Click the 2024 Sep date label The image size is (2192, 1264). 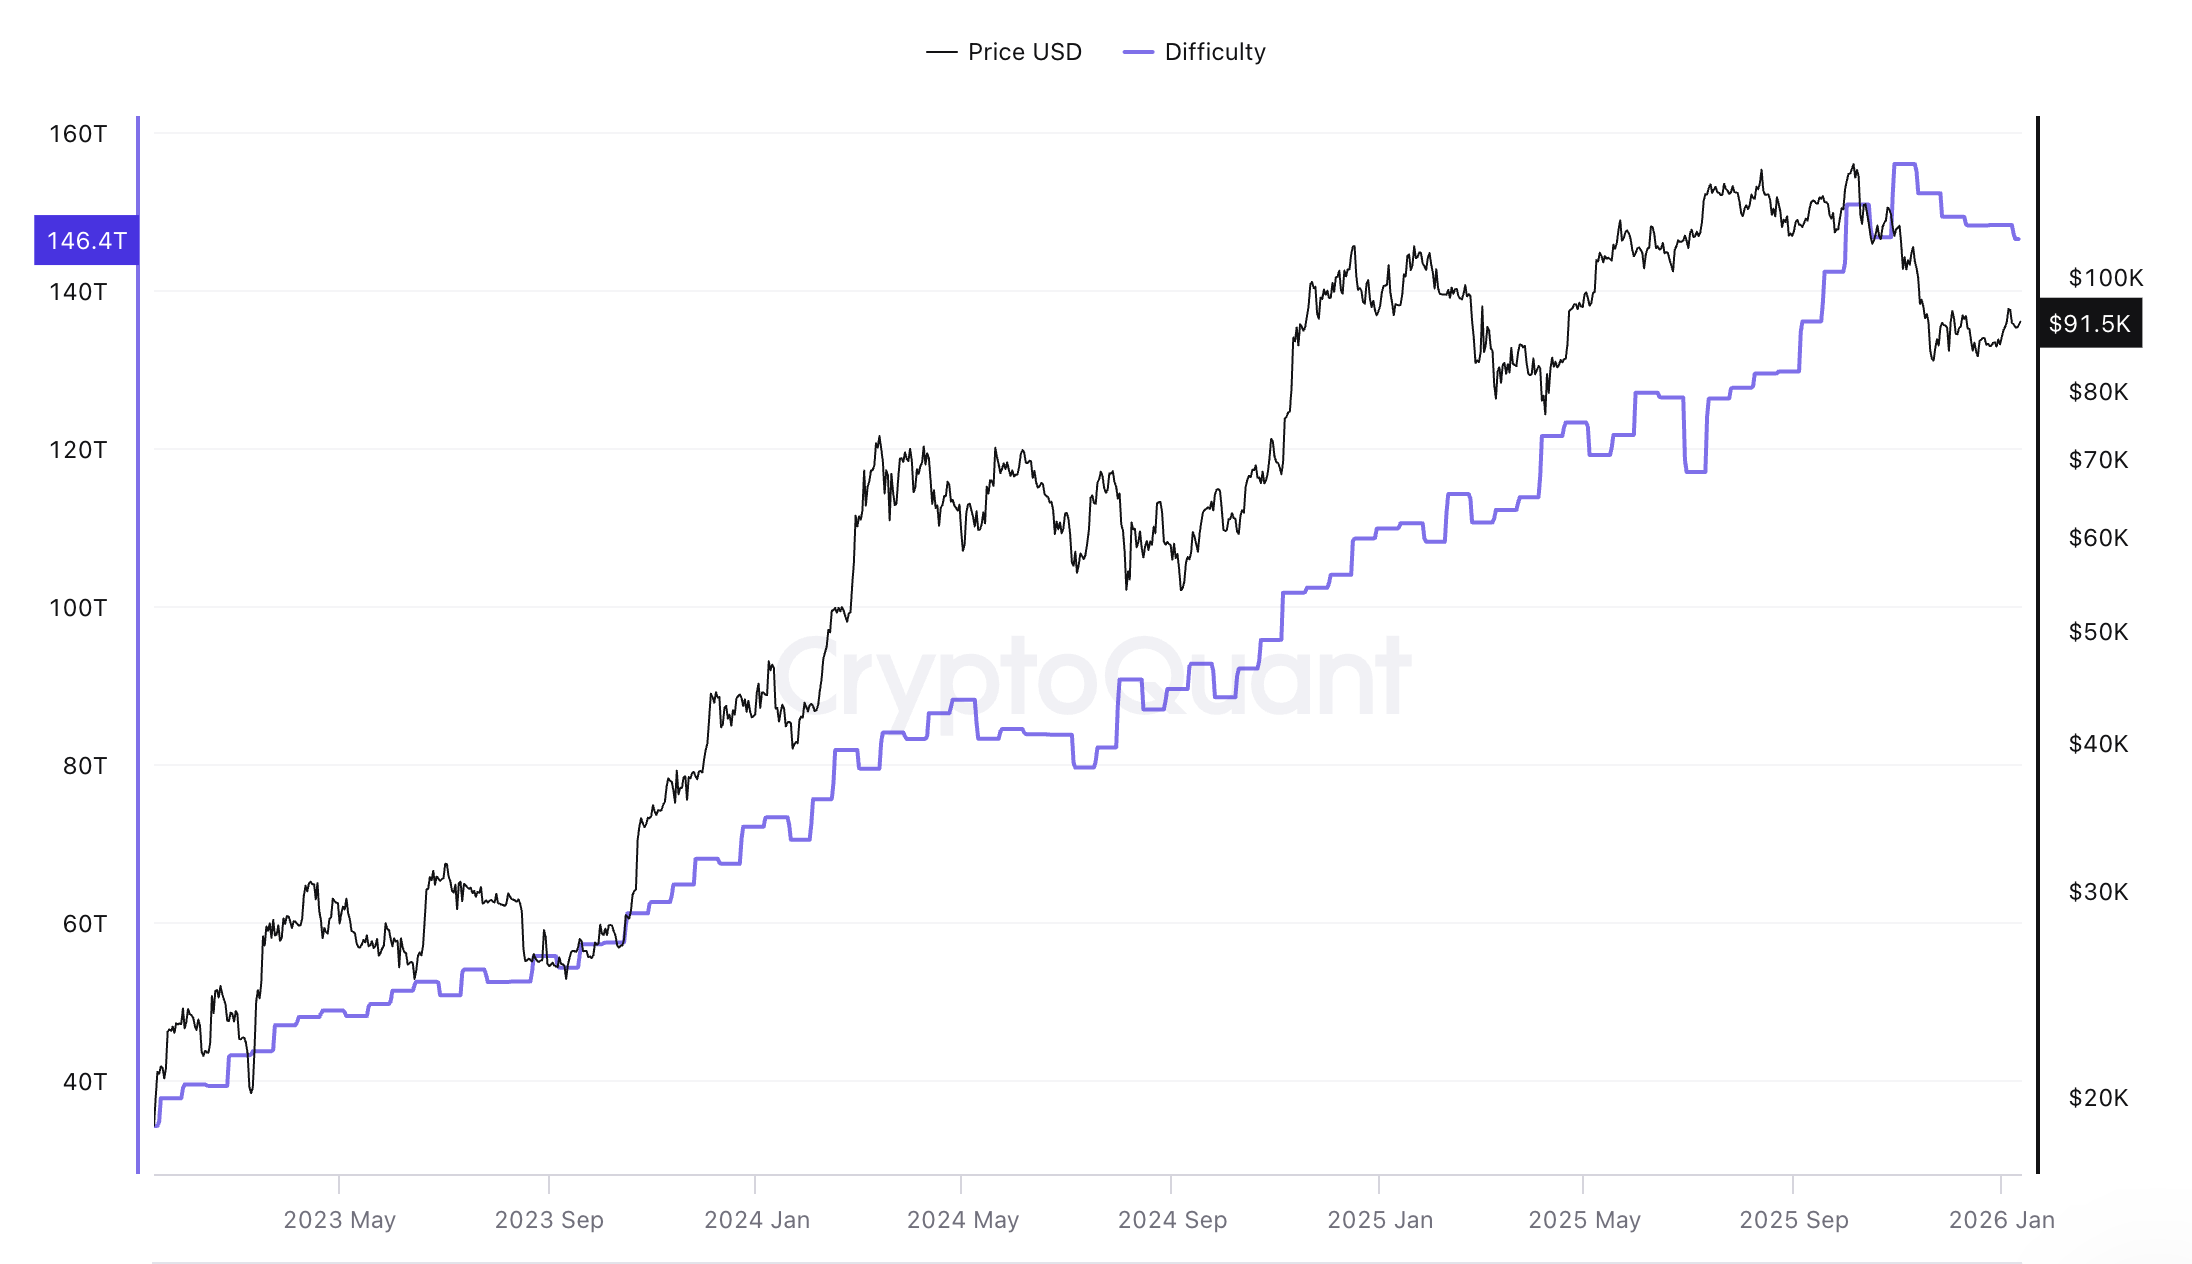pyautogui.click(x=1172, y=1220)
